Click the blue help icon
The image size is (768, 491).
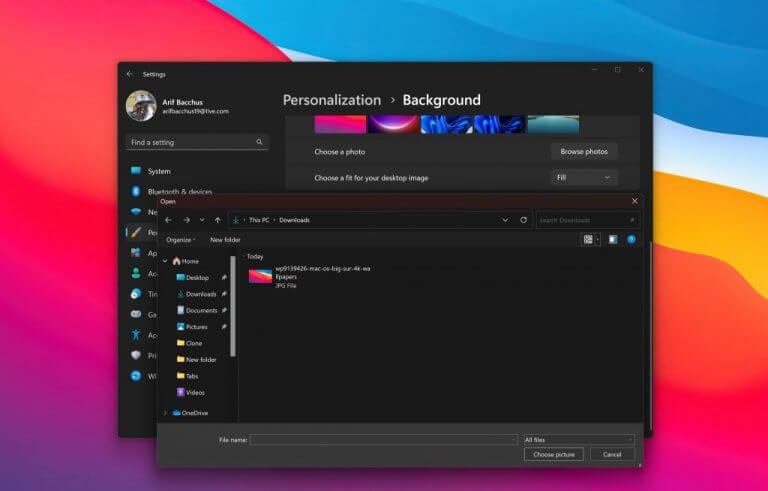pos(631,239)
